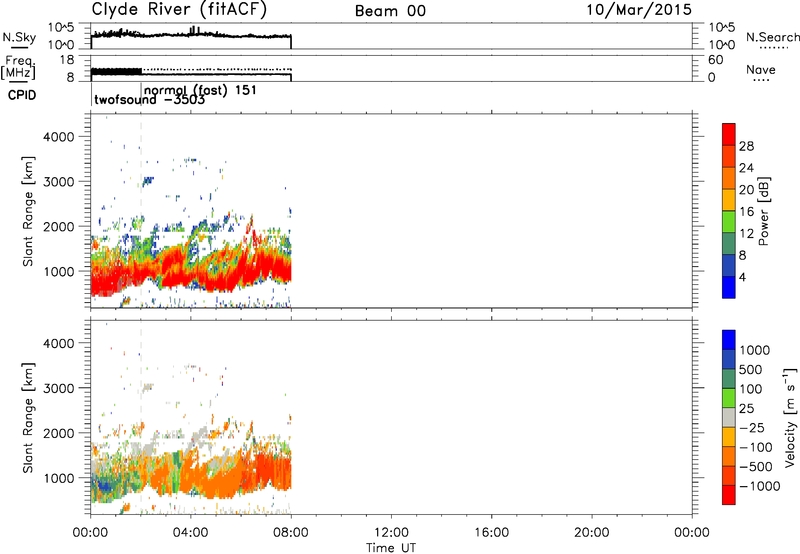Select the red top segment of Power colorbar

tap(729, 135)
